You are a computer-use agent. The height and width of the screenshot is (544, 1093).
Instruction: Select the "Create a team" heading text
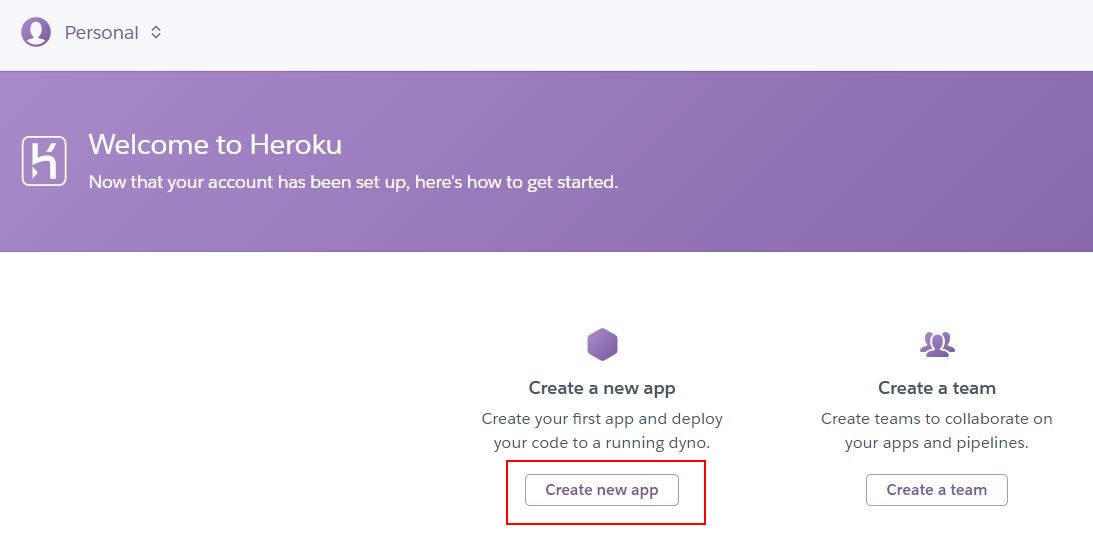pyautogui.click(x=937, y=388)
